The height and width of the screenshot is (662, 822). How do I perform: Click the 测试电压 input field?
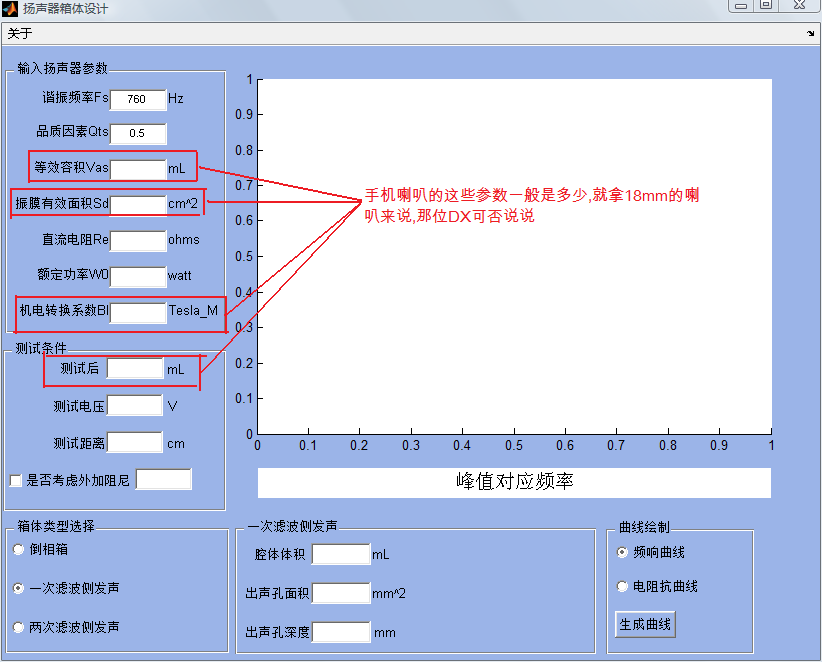tap(134, 406)
